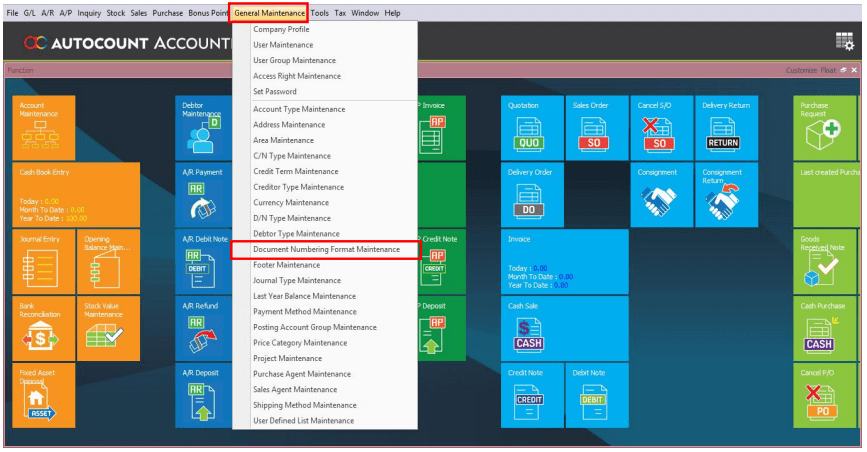Open the File menu
This screenshot has height=452, width=867.
(x=12, y=13)
